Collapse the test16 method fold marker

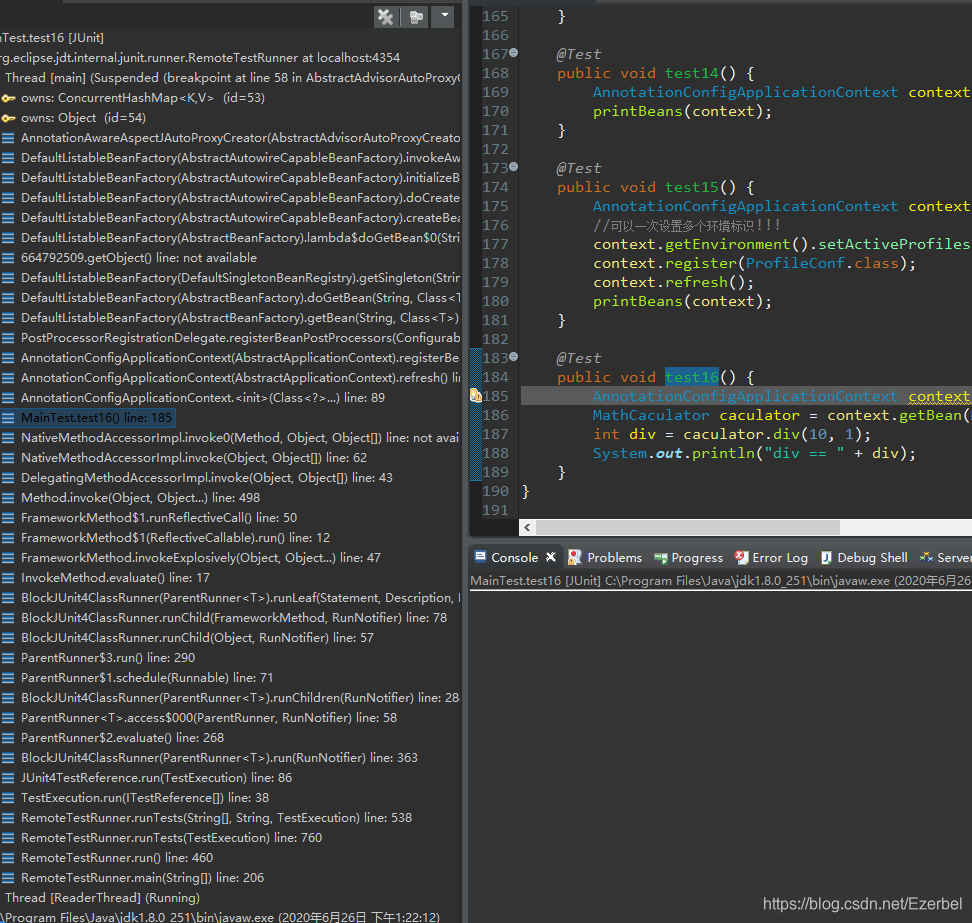[513, 357]
